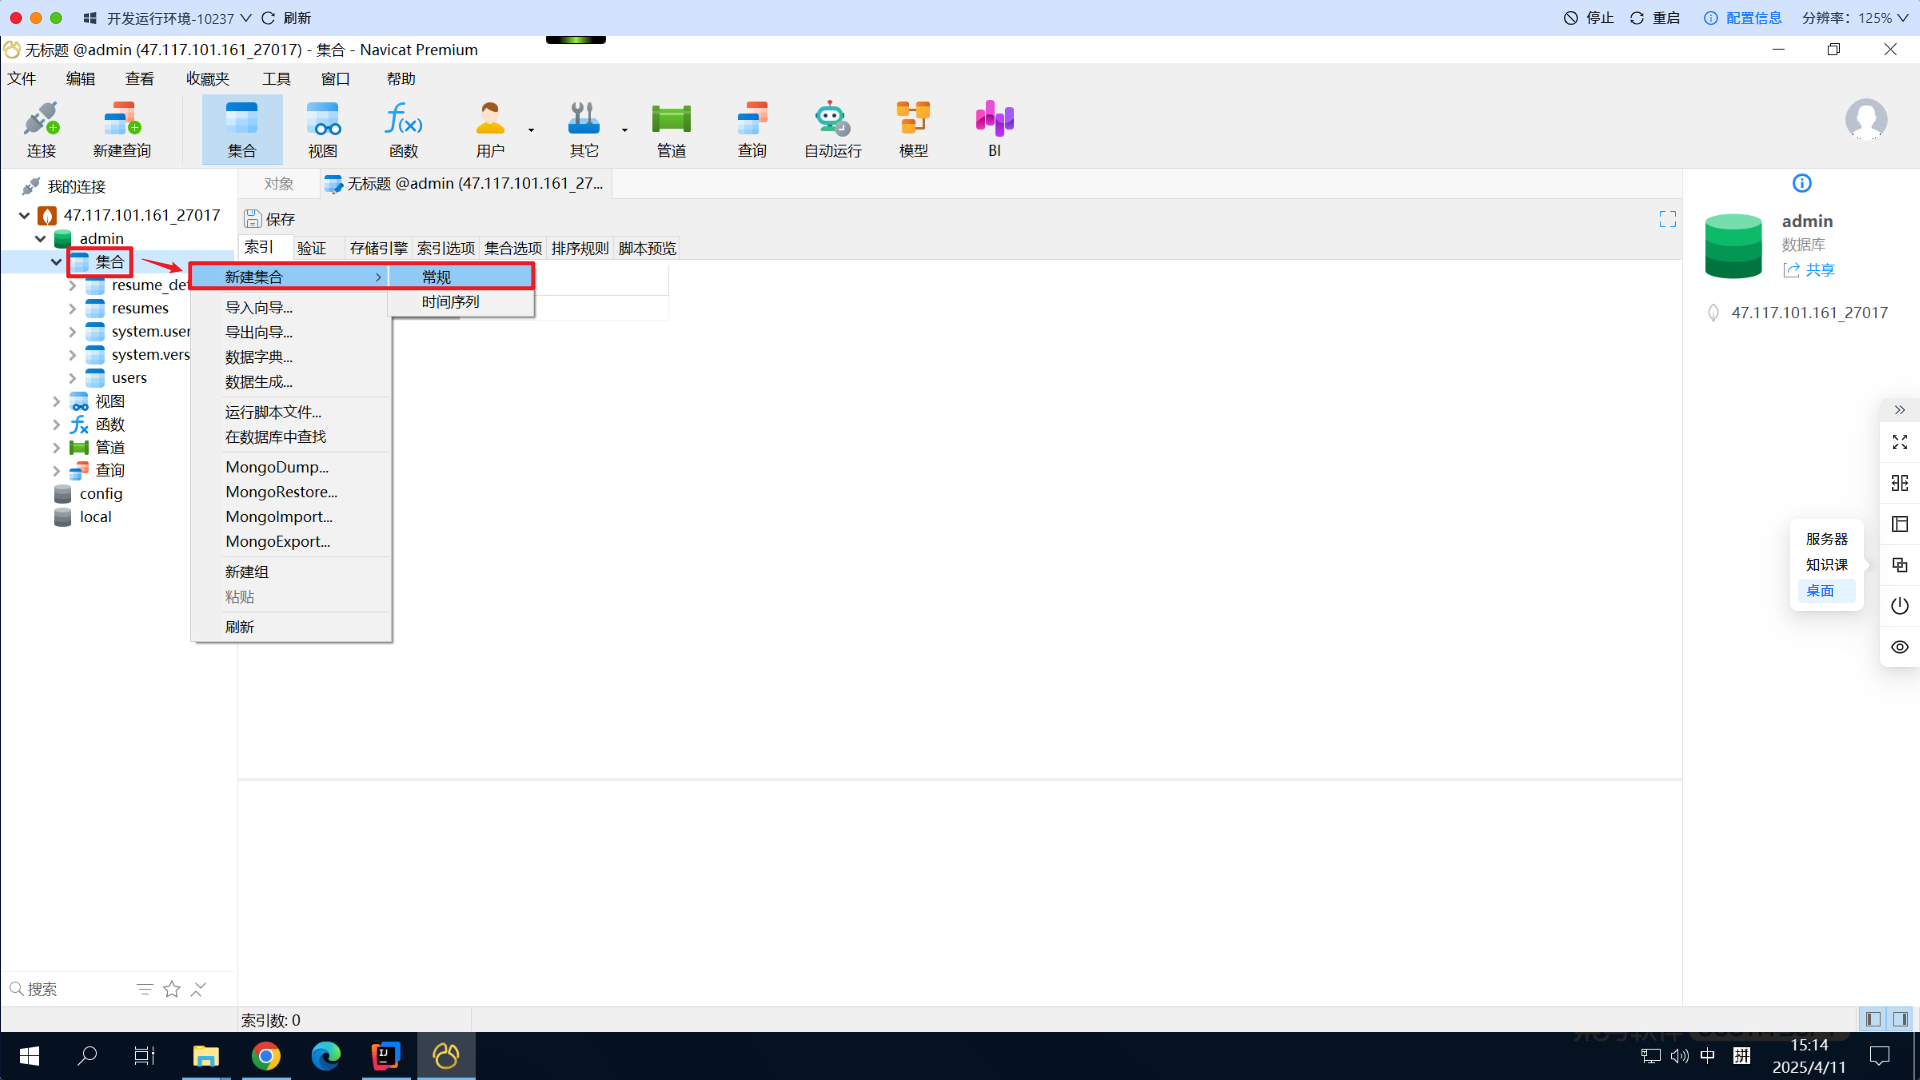Expand the 管道 pipelines tree node

[x=56, y=447]
